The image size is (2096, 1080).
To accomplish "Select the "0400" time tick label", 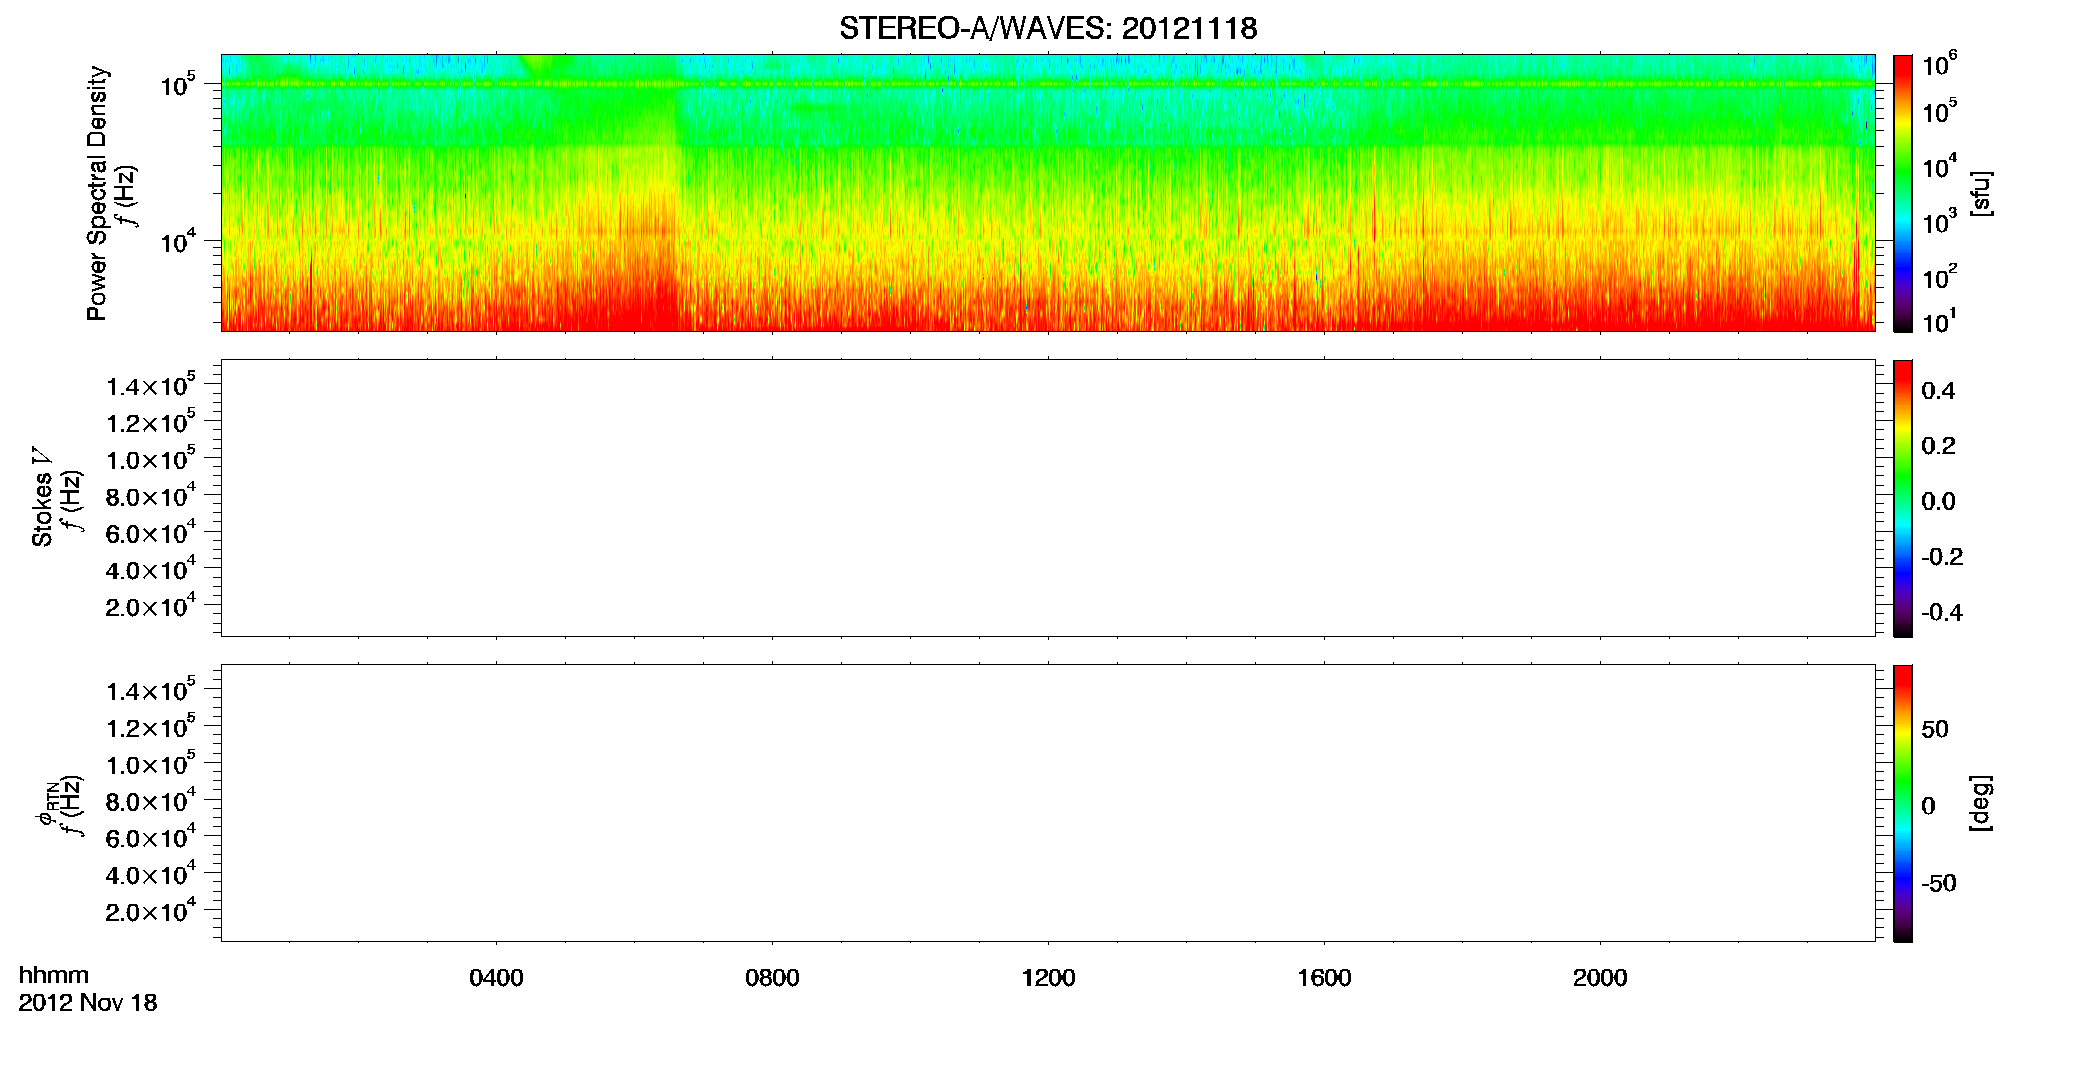I will (x=496, y=978).
